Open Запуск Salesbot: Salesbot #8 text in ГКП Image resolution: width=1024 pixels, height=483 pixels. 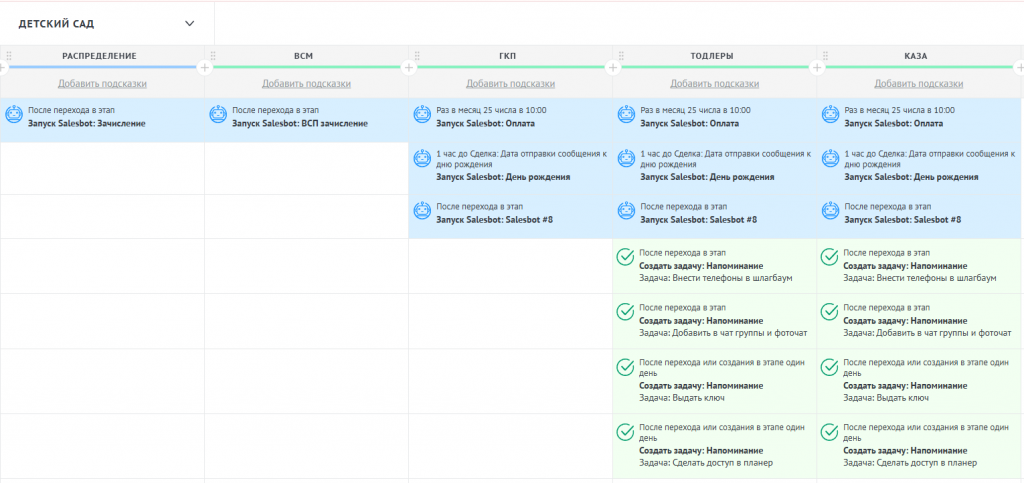[494, 220]
